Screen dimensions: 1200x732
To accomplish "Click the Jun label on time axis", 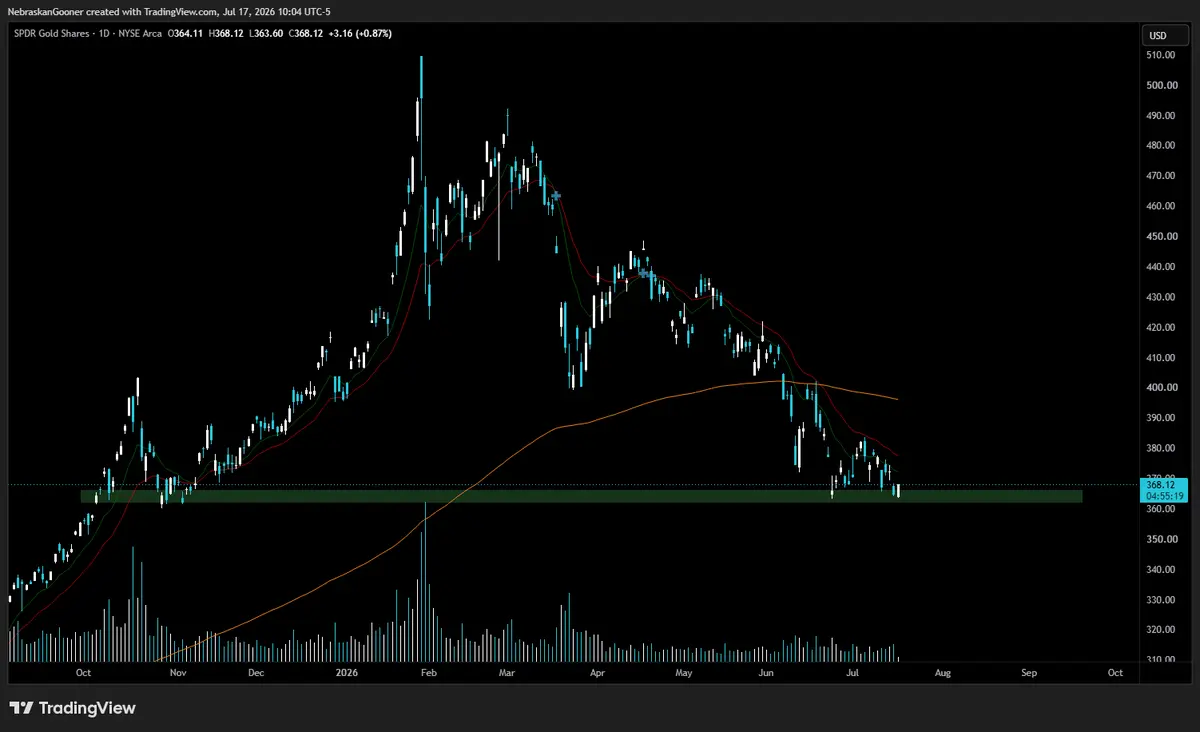I will pos(766,673).
